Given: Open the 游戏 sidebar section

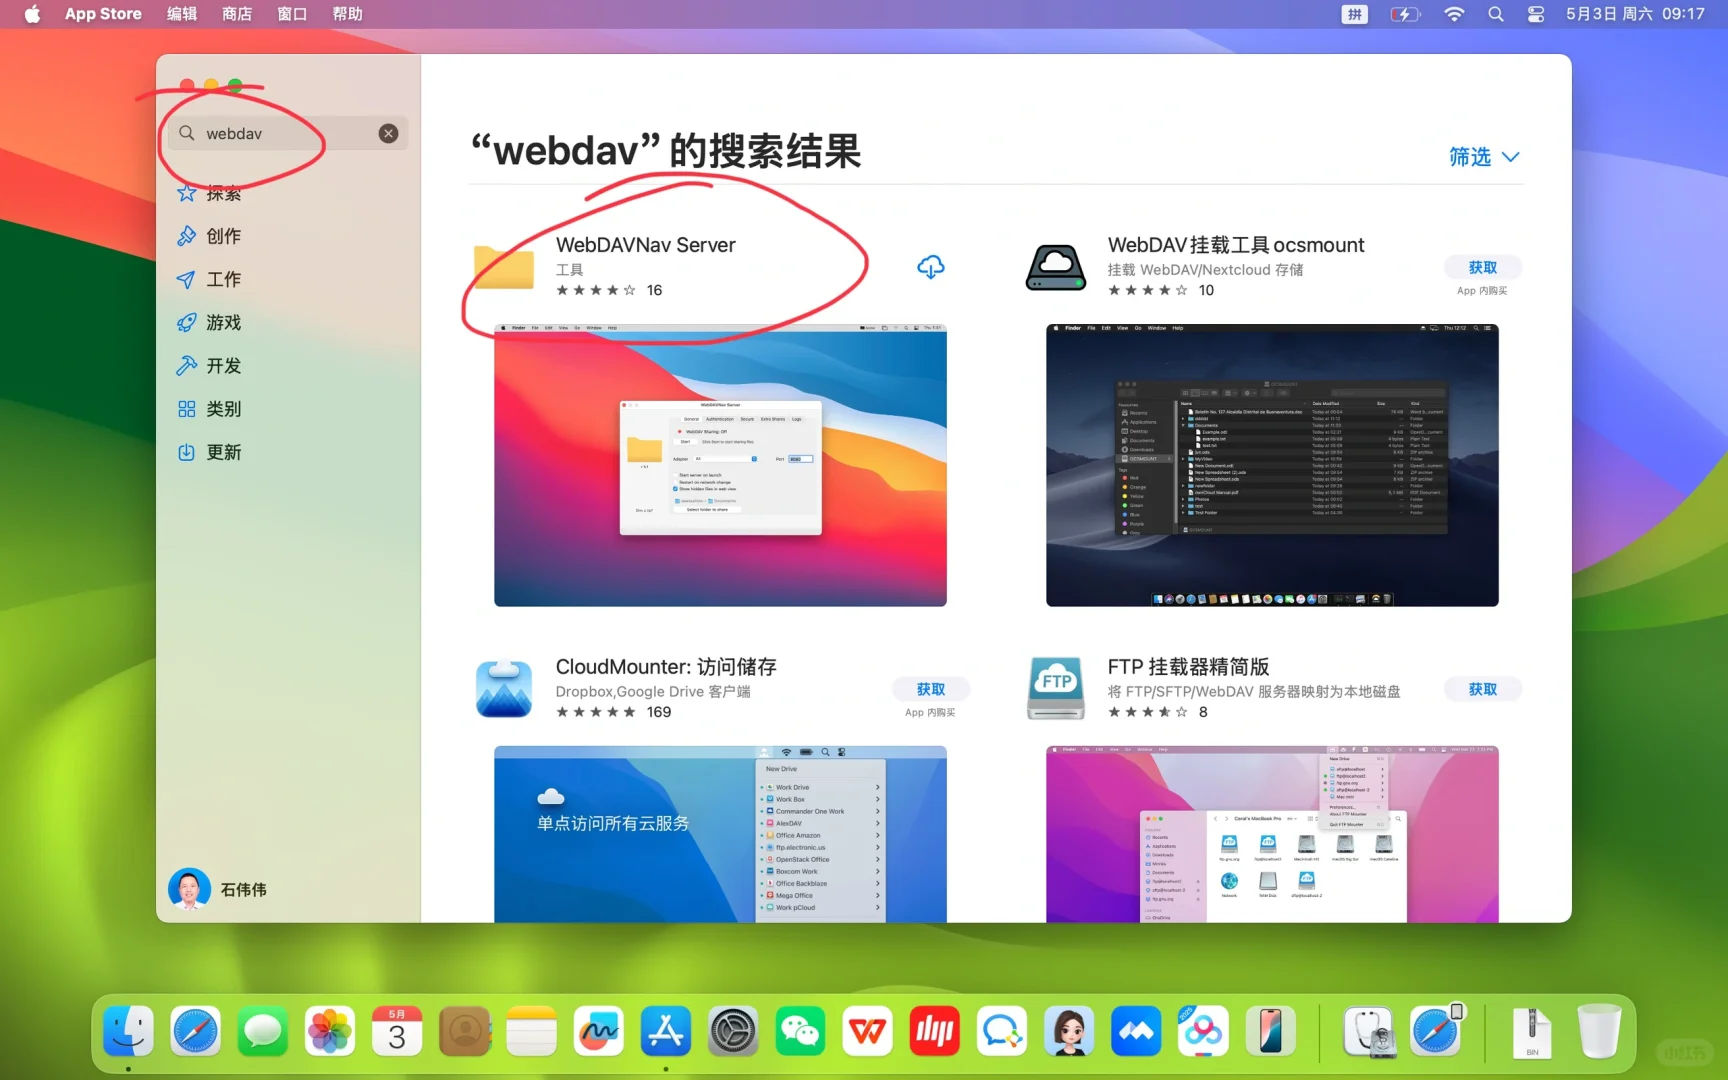Looking at the screenshot, I should click(x=223, y=322).
